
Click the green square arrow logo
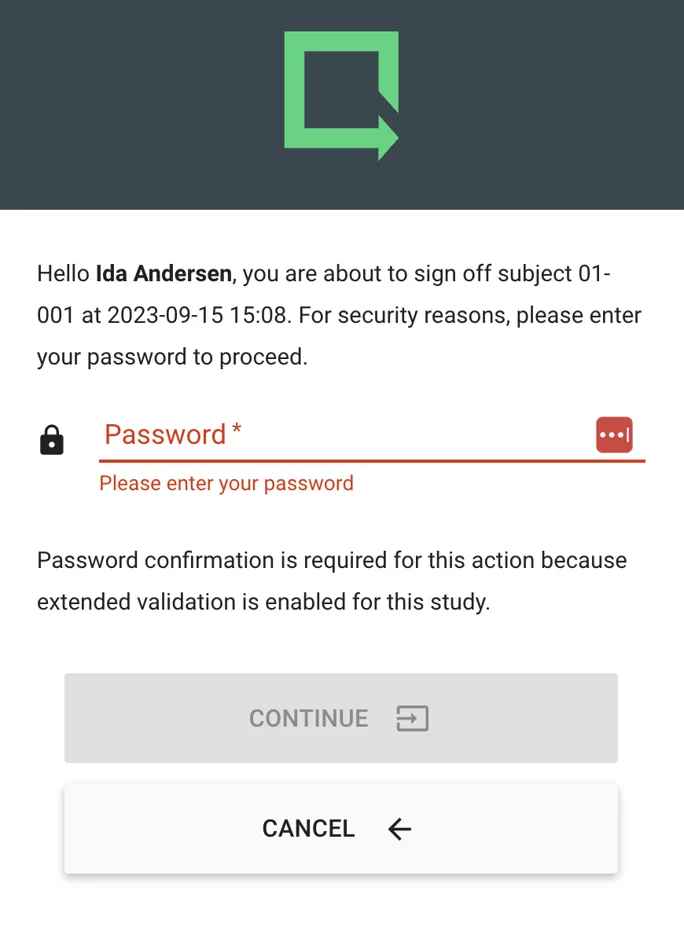tap(341, 95)
